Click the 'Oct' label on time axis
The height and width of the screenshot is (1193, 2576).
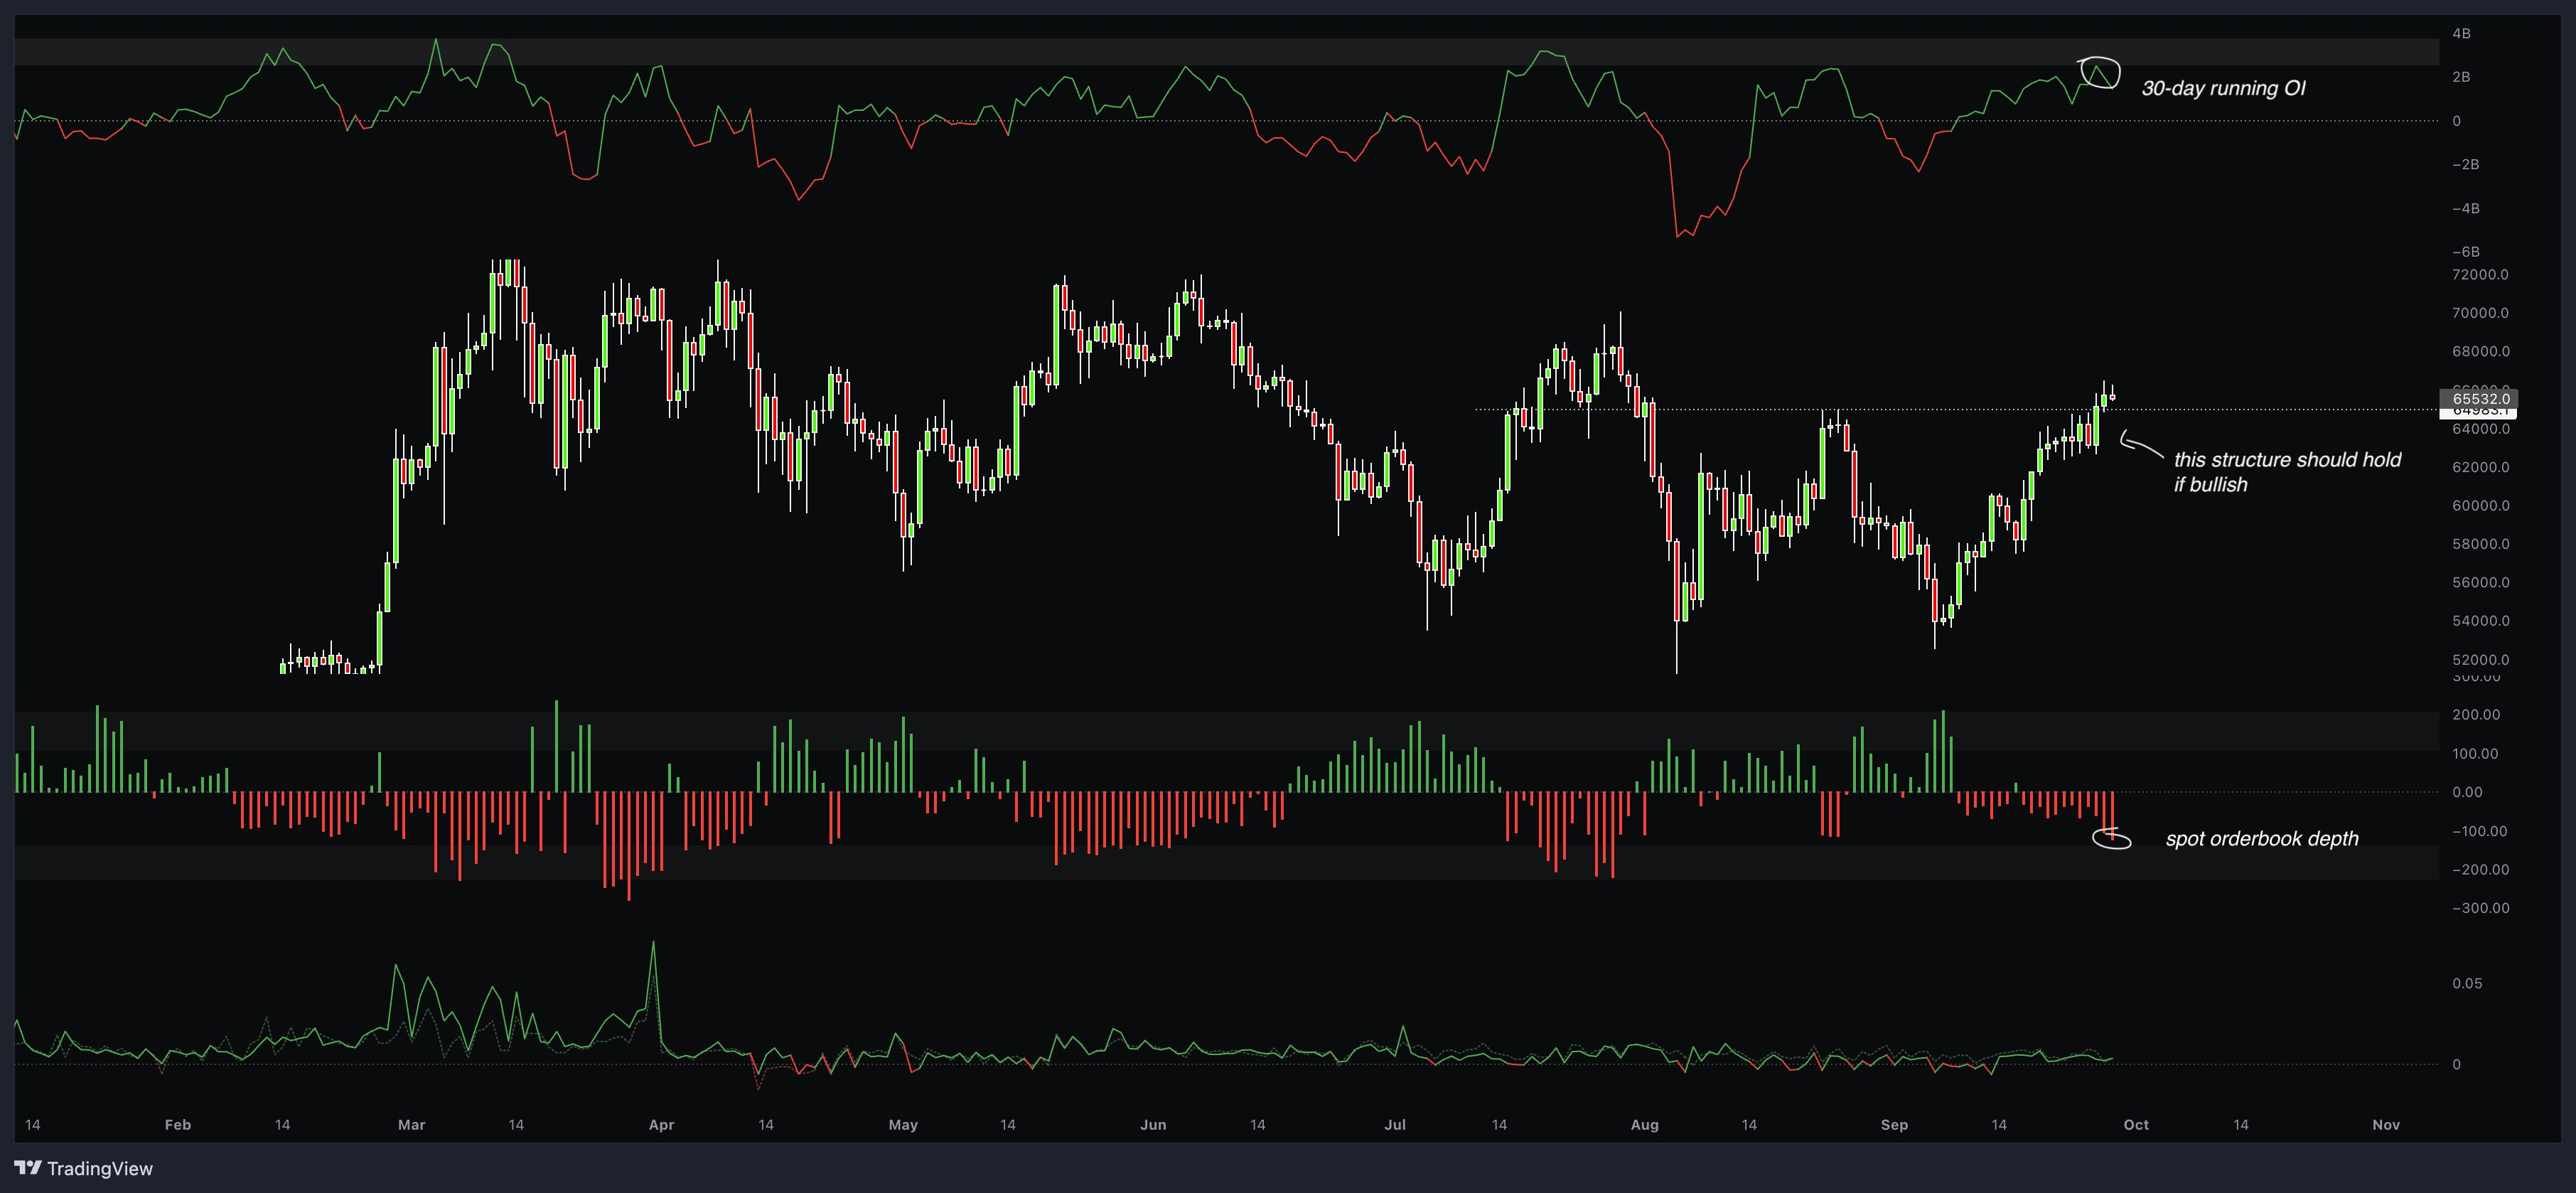[2135, 1124]
